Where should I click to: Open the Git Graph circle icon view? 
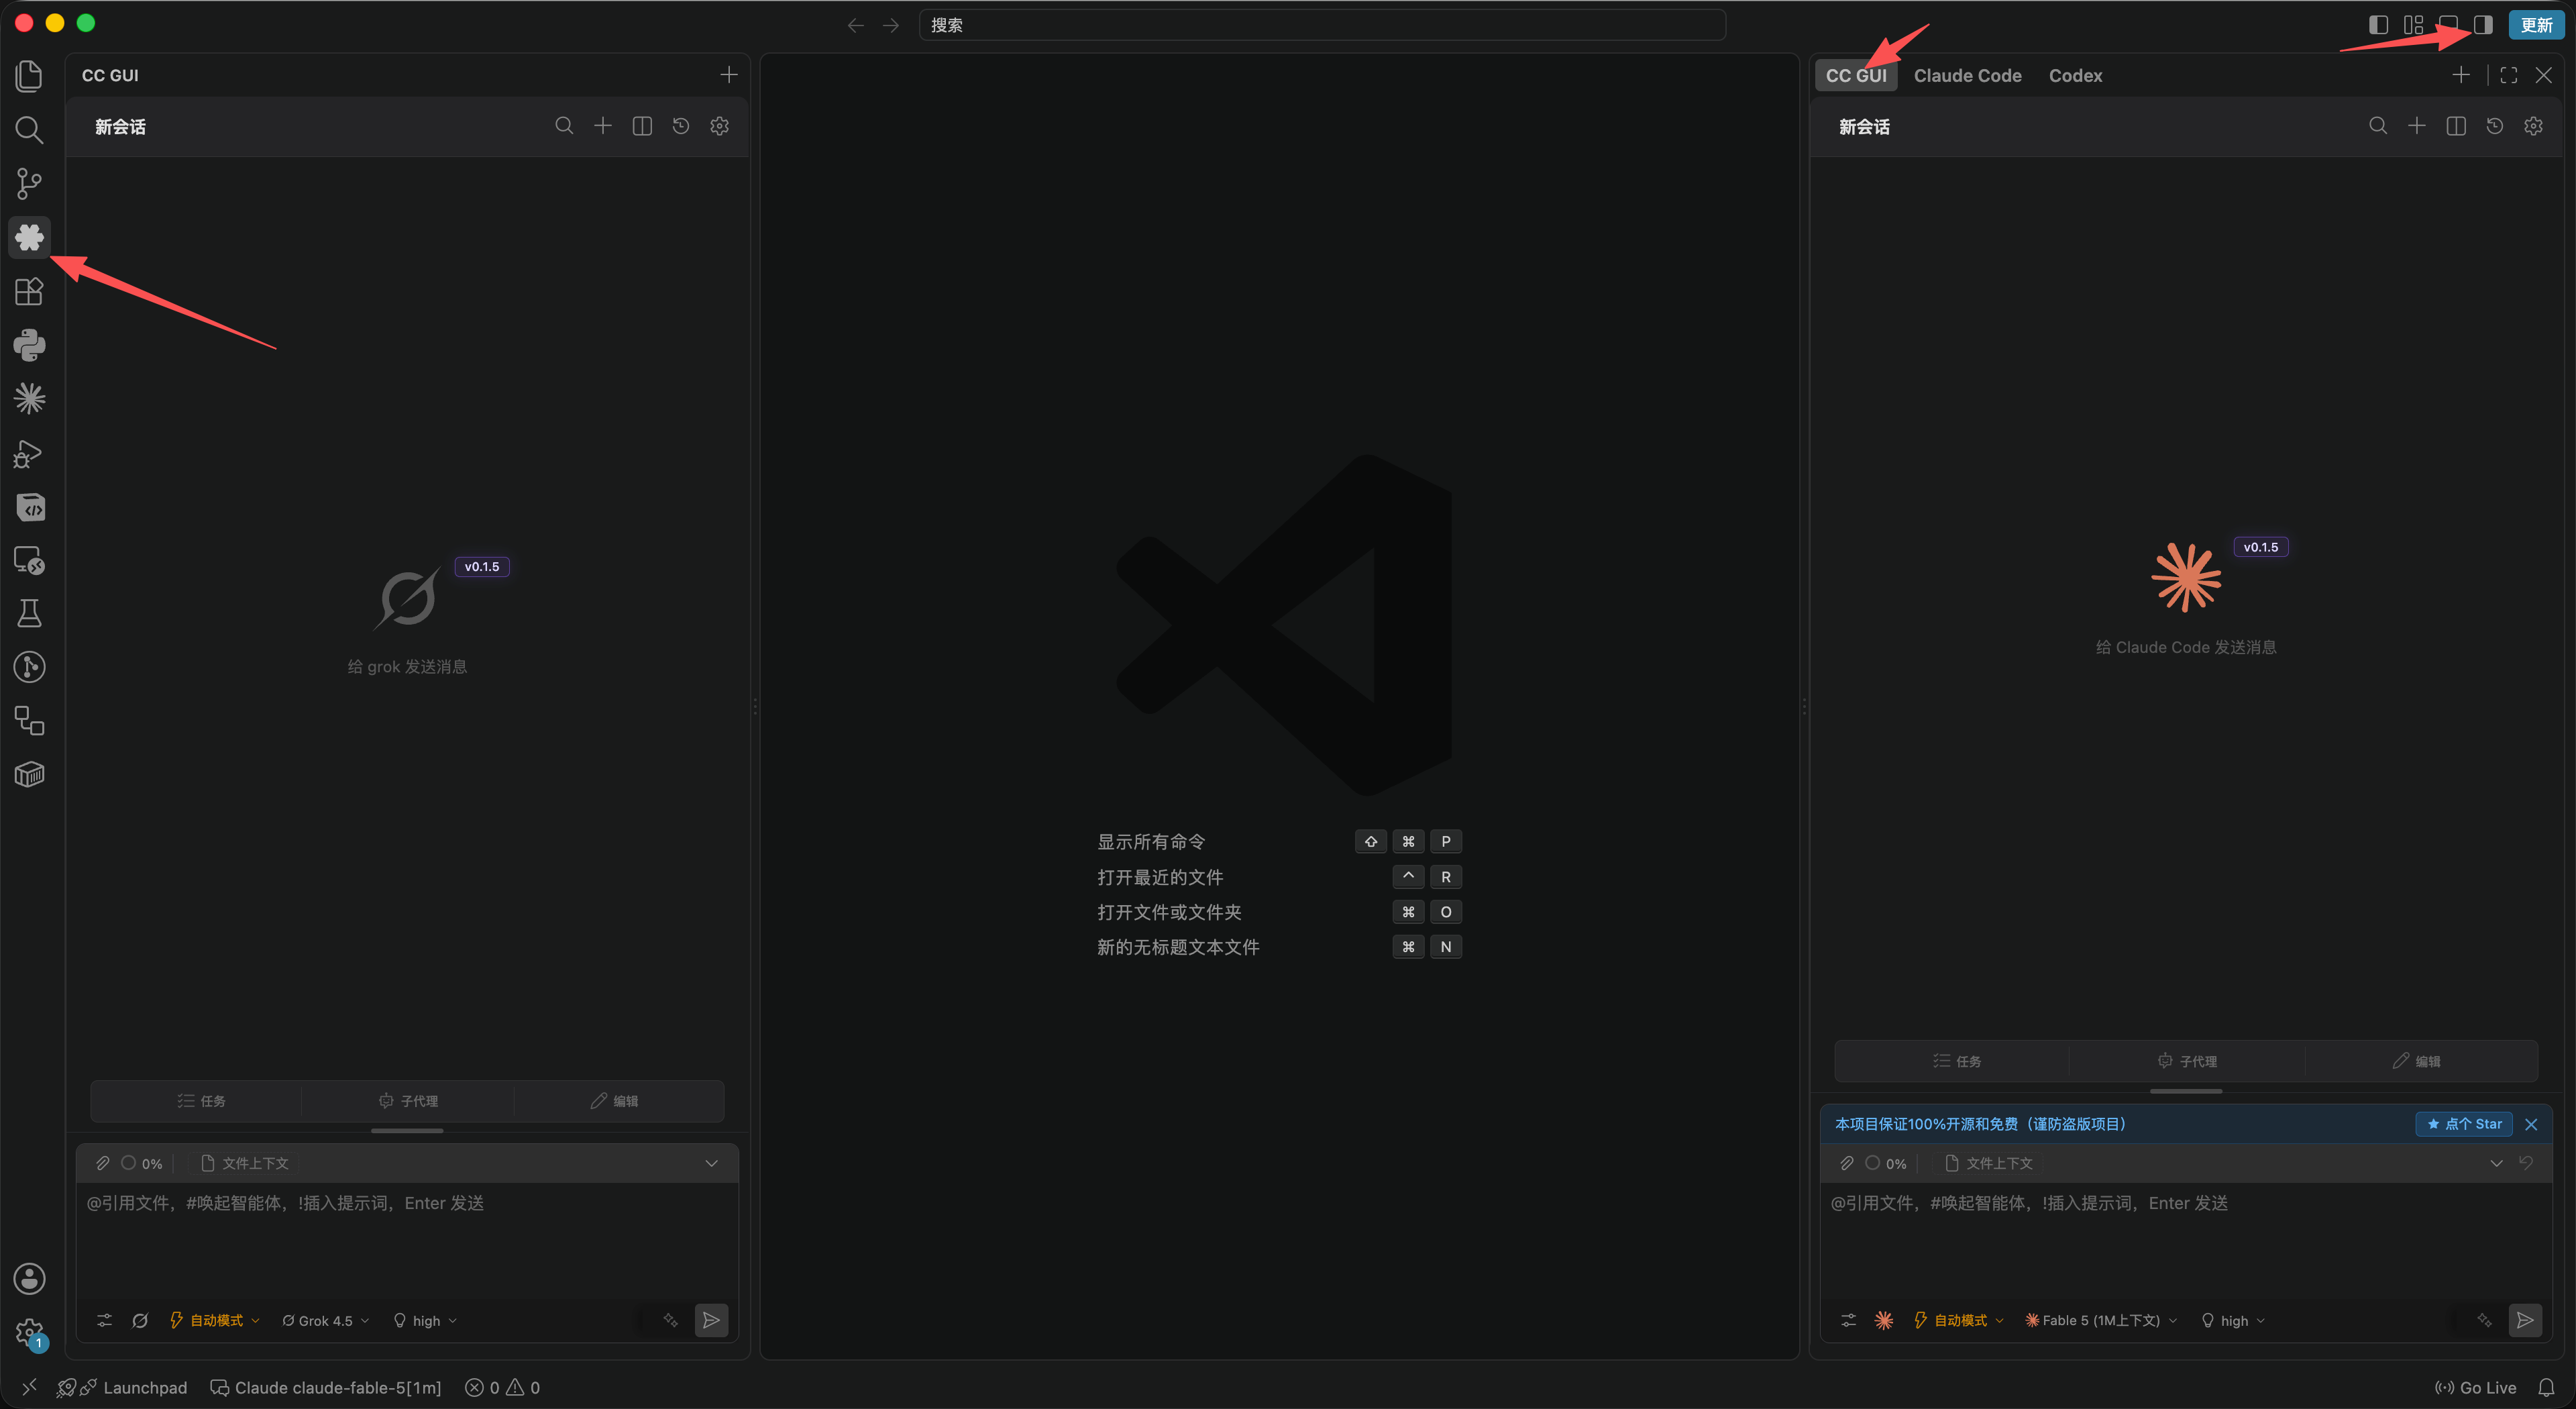29,667
